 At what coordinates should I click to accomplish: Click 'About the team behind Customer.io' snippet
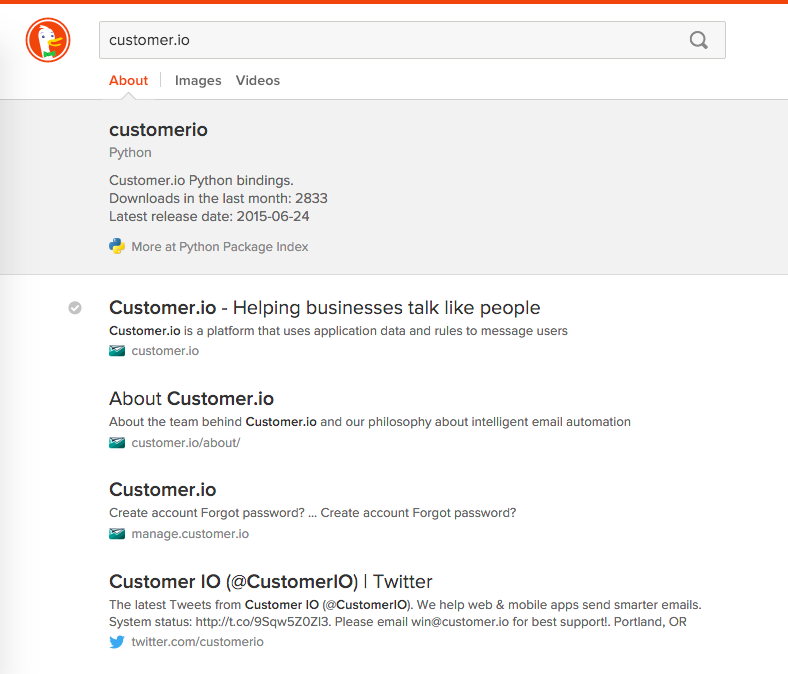click(370, 422)
